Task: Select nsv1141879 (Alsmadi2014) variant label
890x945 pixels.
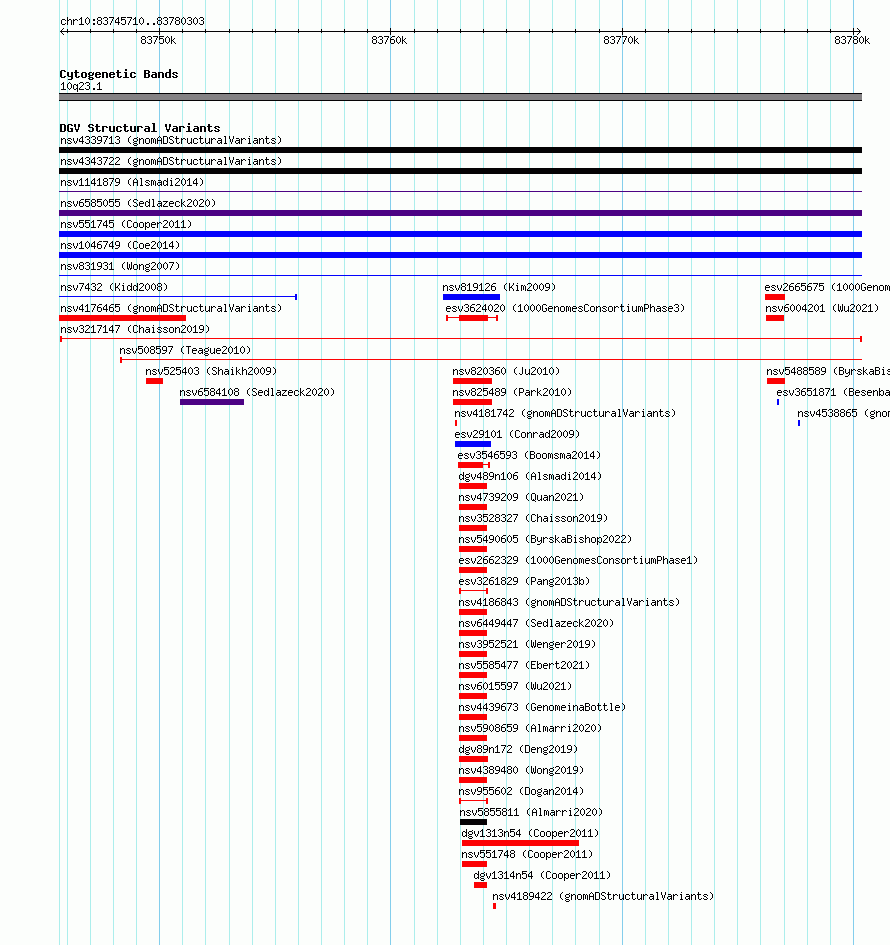Action: click(x=132, y=182)
